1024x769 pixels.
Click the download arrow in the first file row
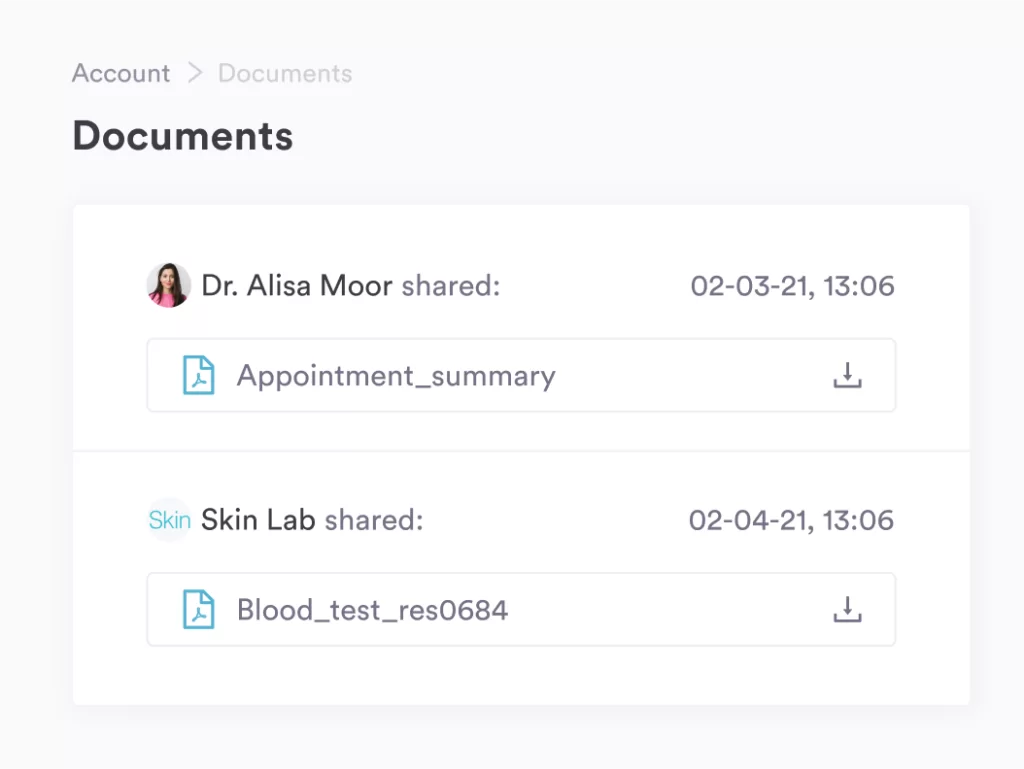tap(847, 375)
